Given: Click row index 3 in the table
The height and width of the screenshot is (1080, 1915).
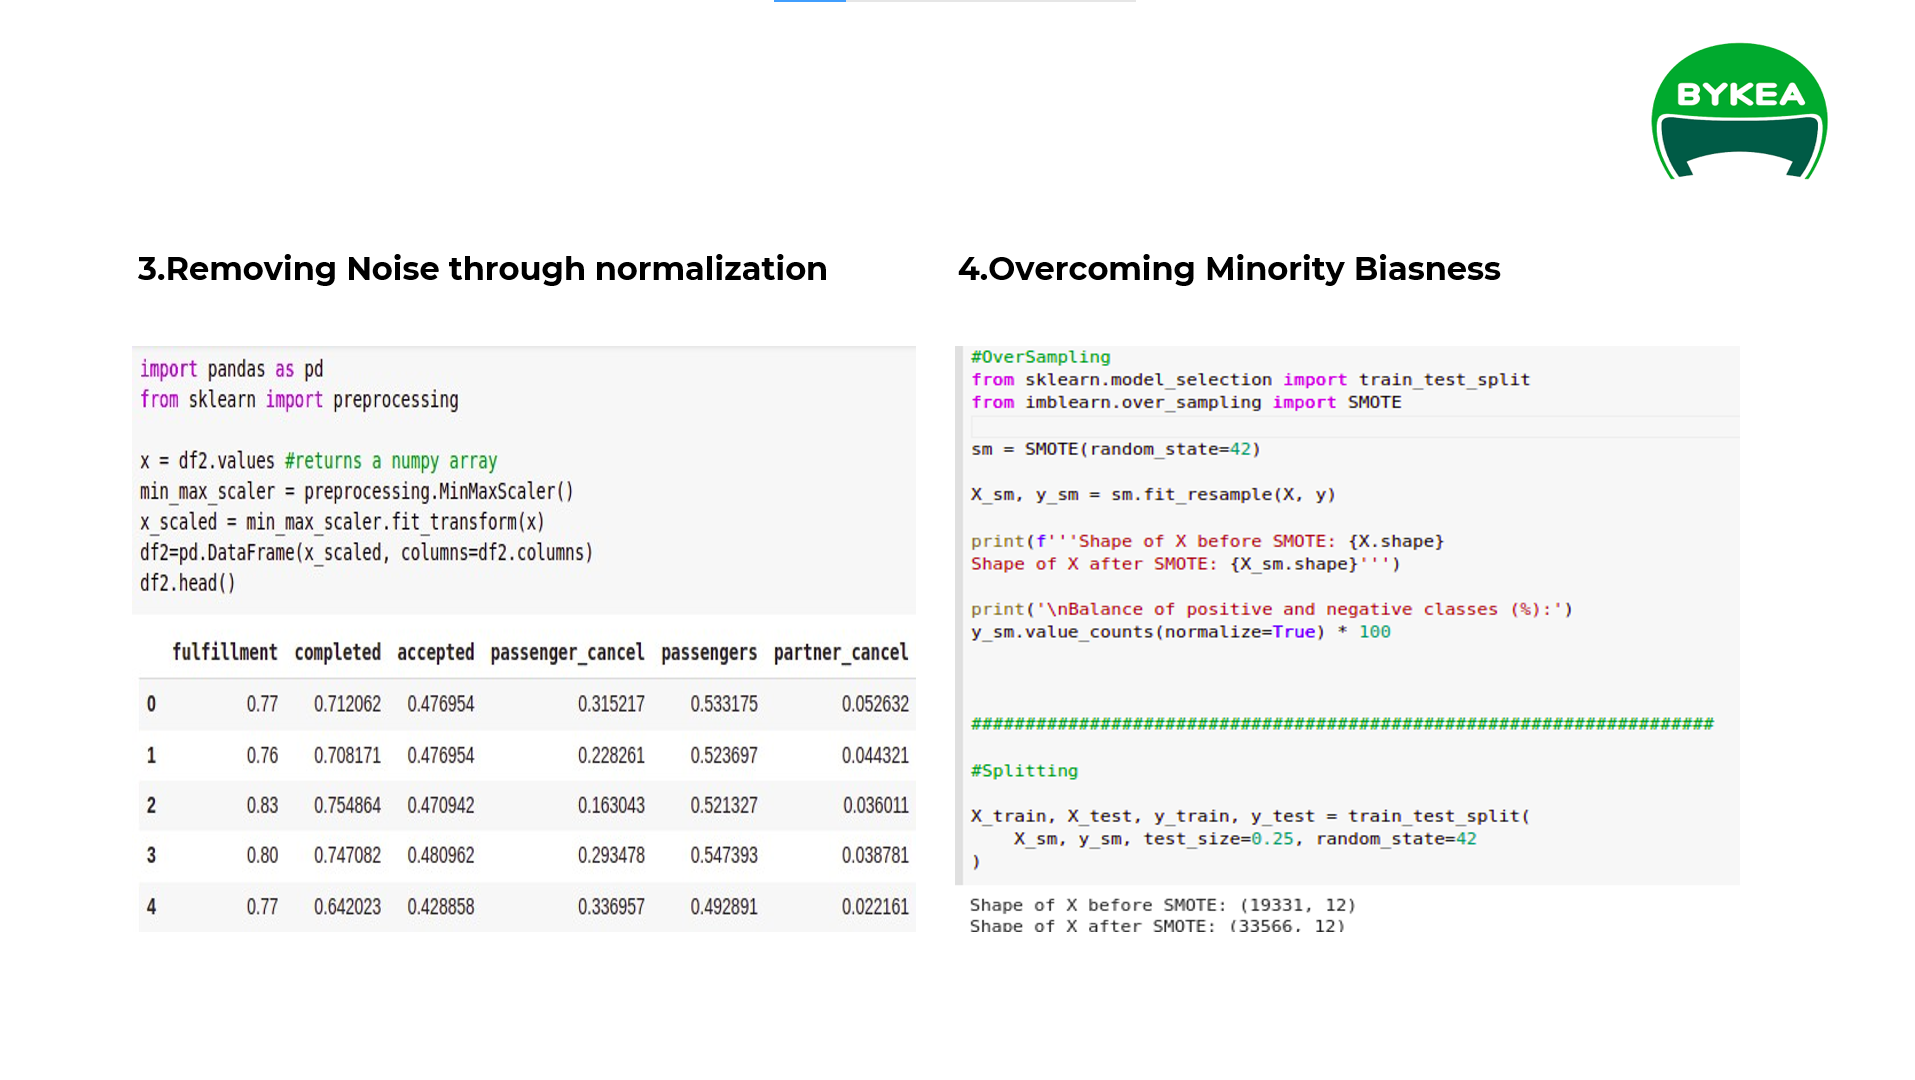Looking at the screenshot, I should pyautogui.click(x=151, y=855).
